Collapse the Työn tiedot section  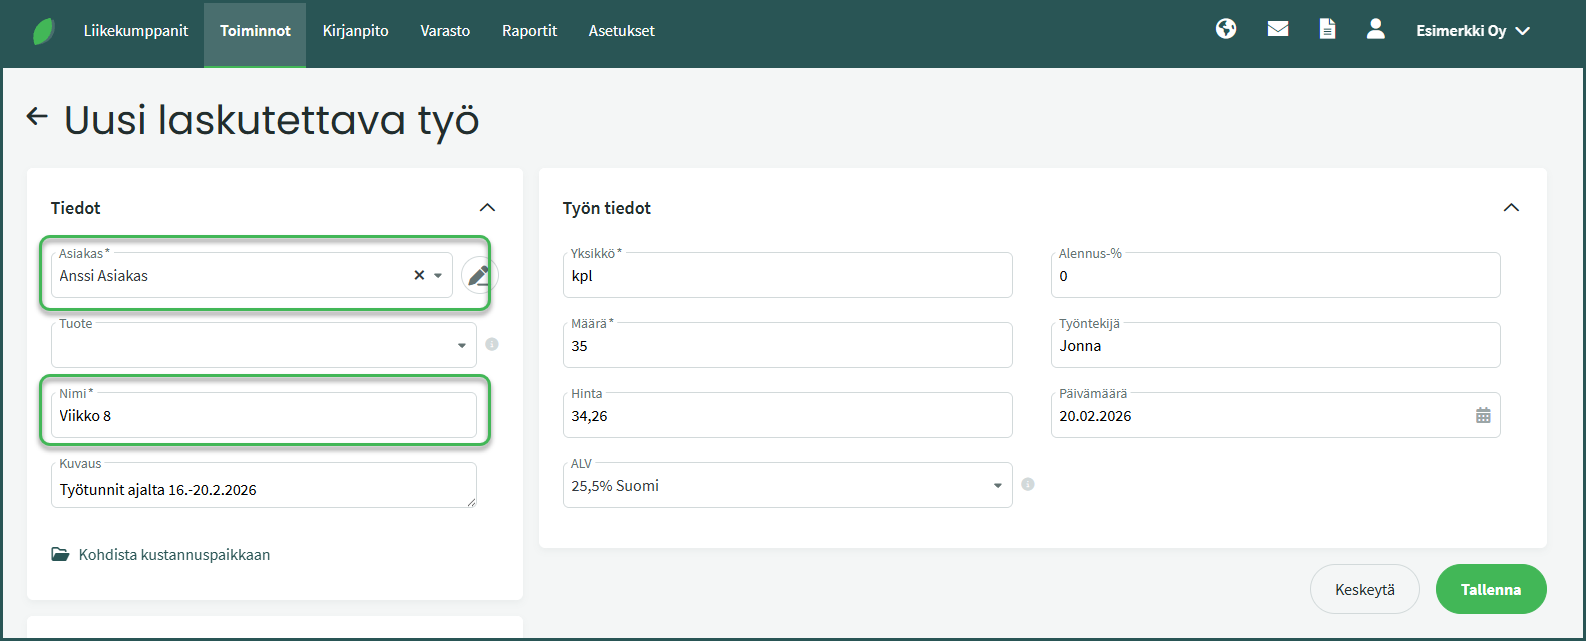[x=1511, y=208]
